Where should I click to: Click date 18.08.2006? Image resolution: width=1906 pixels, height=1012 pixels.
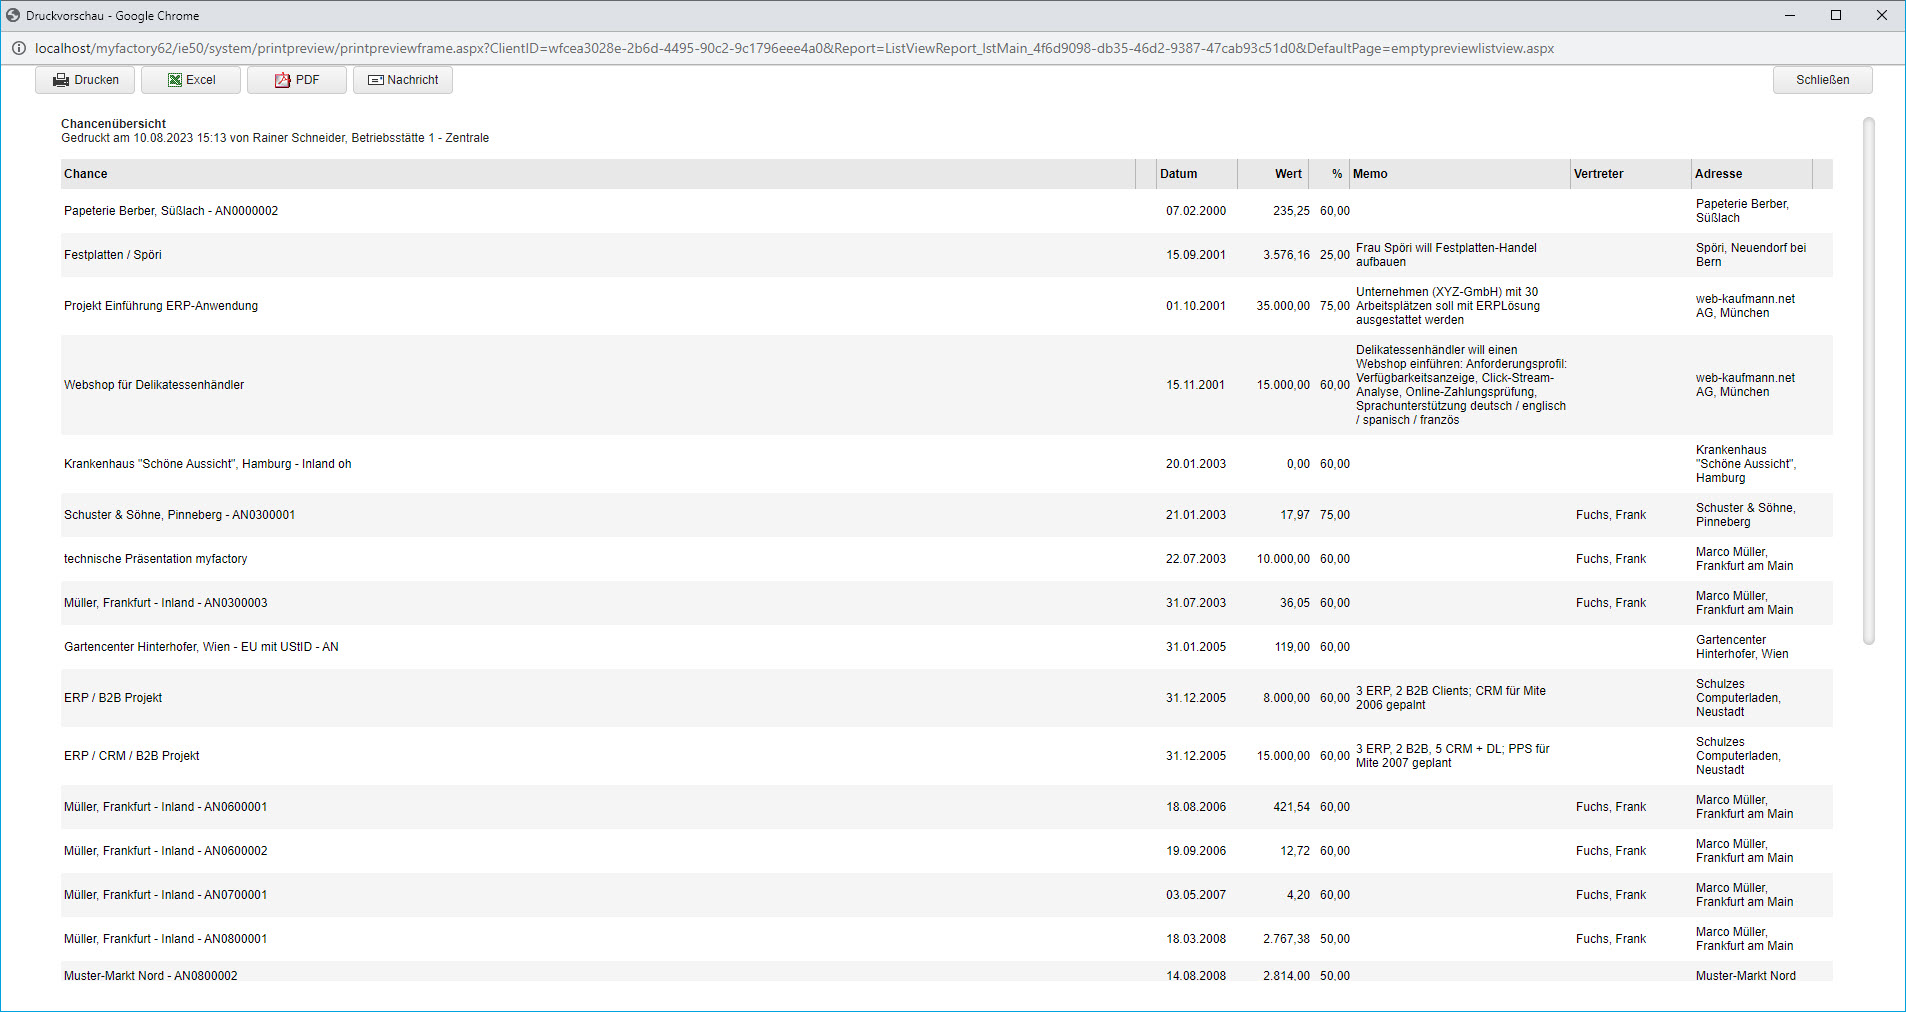pos(1195,807)
